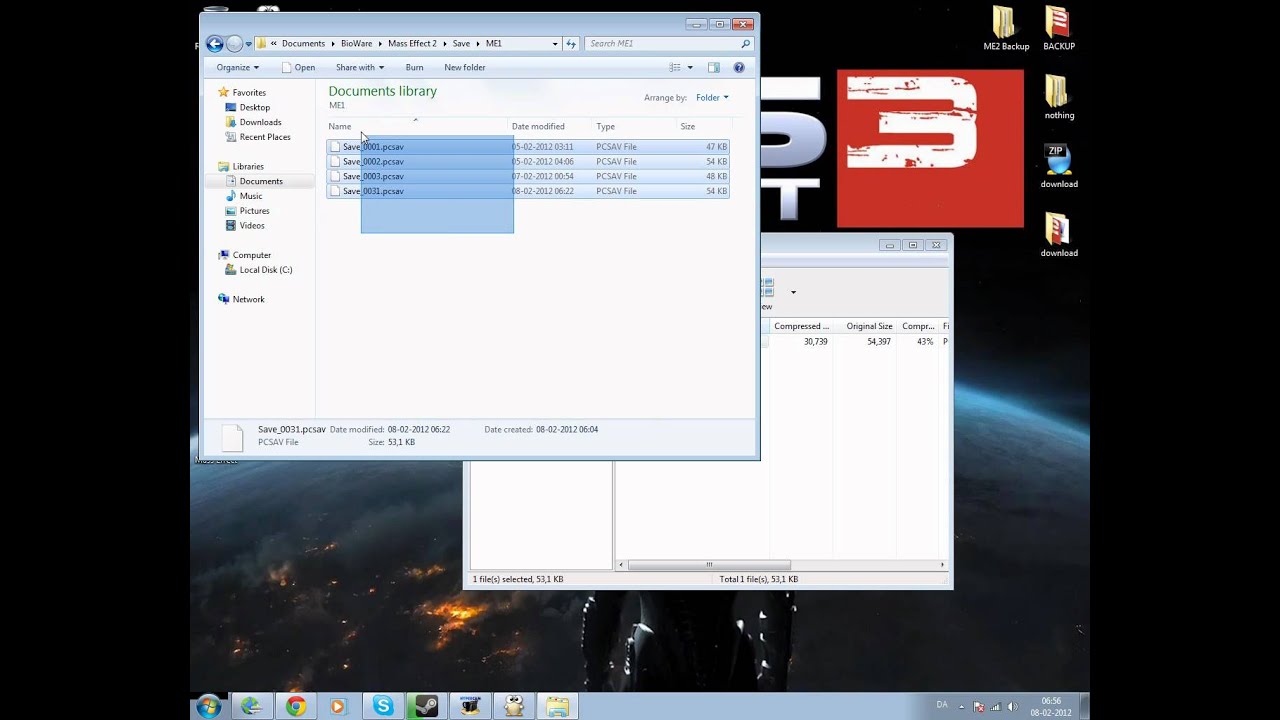Screen dimensions: 1280x720
Task: Select Documents library in navigation pane
Action: point(261,181)
